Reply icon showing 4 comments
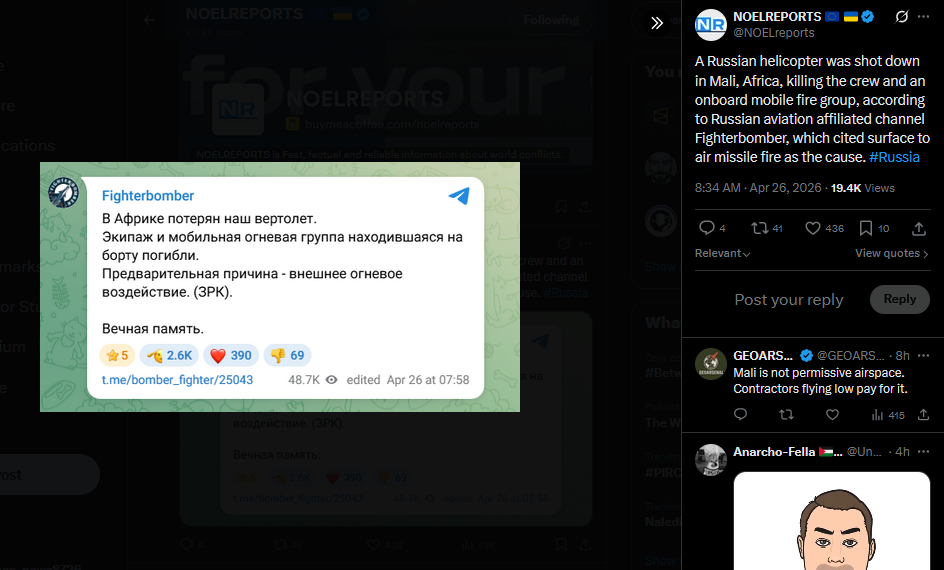 (x=712, y=228)
